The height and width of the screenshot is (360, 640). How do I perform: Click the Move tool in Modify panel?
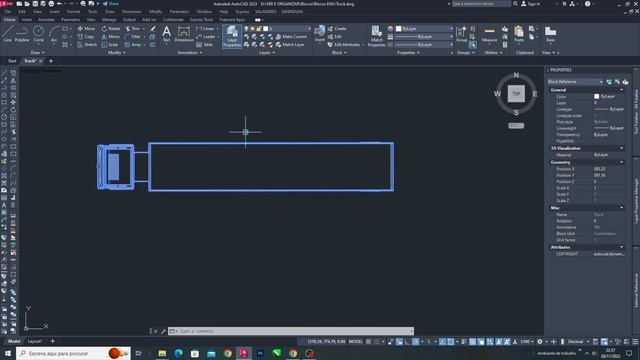coord(86,29)
